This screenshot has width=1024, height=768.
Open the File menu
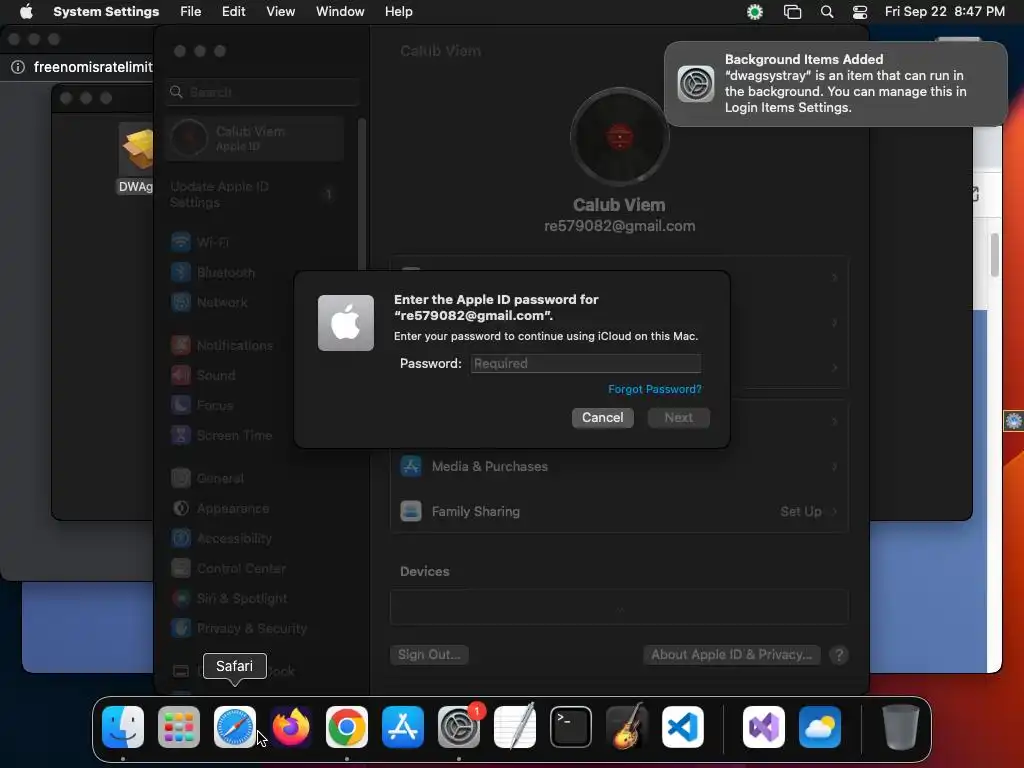pyautogui.click(x=191, y=12)
